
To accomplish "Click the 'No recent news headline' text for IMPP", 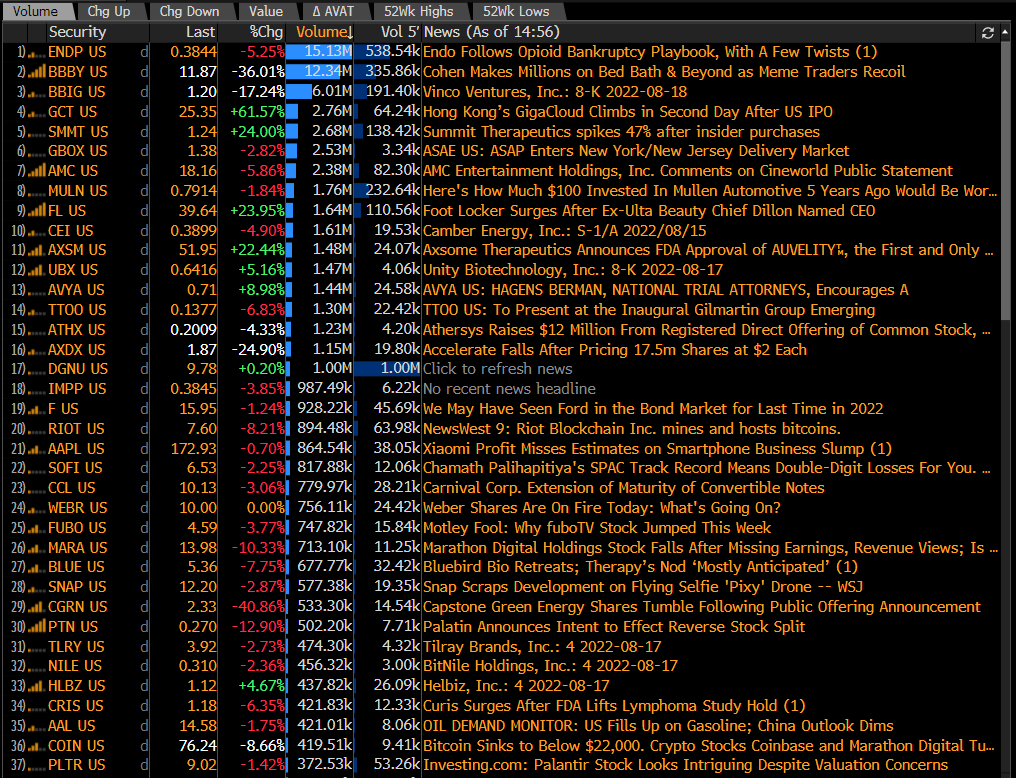I will [509, 389].
